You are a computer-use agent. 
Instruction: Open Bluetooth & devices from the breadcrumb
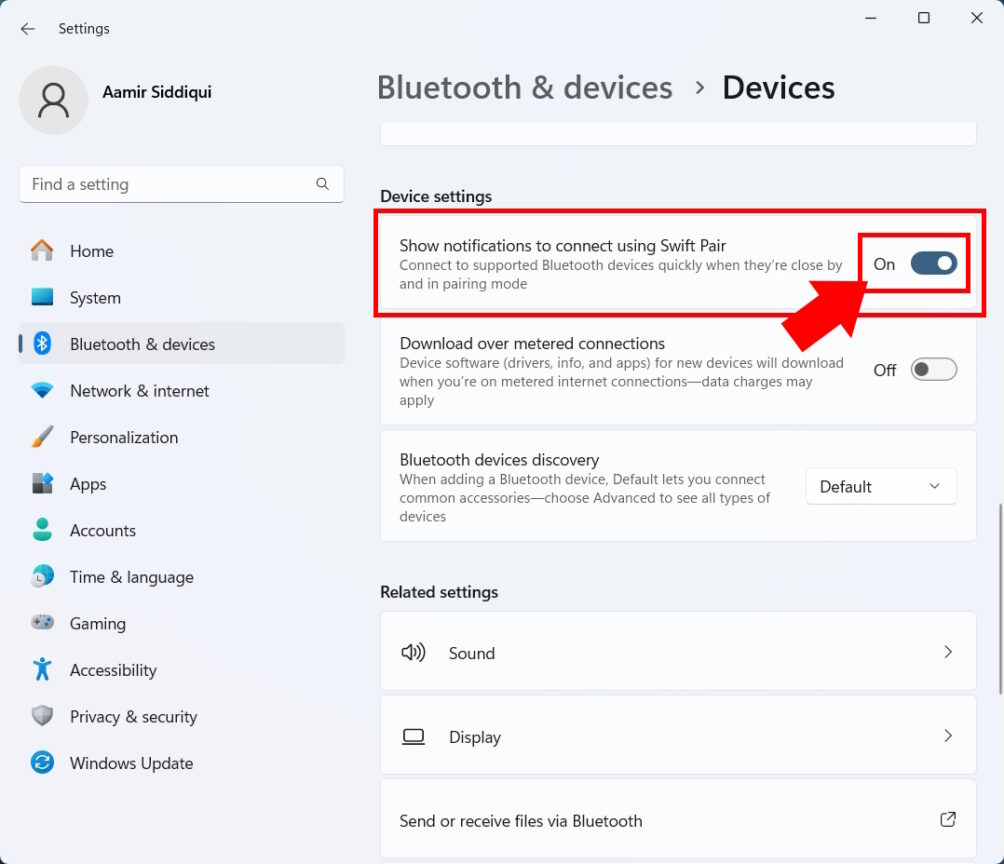click(524, 88)
